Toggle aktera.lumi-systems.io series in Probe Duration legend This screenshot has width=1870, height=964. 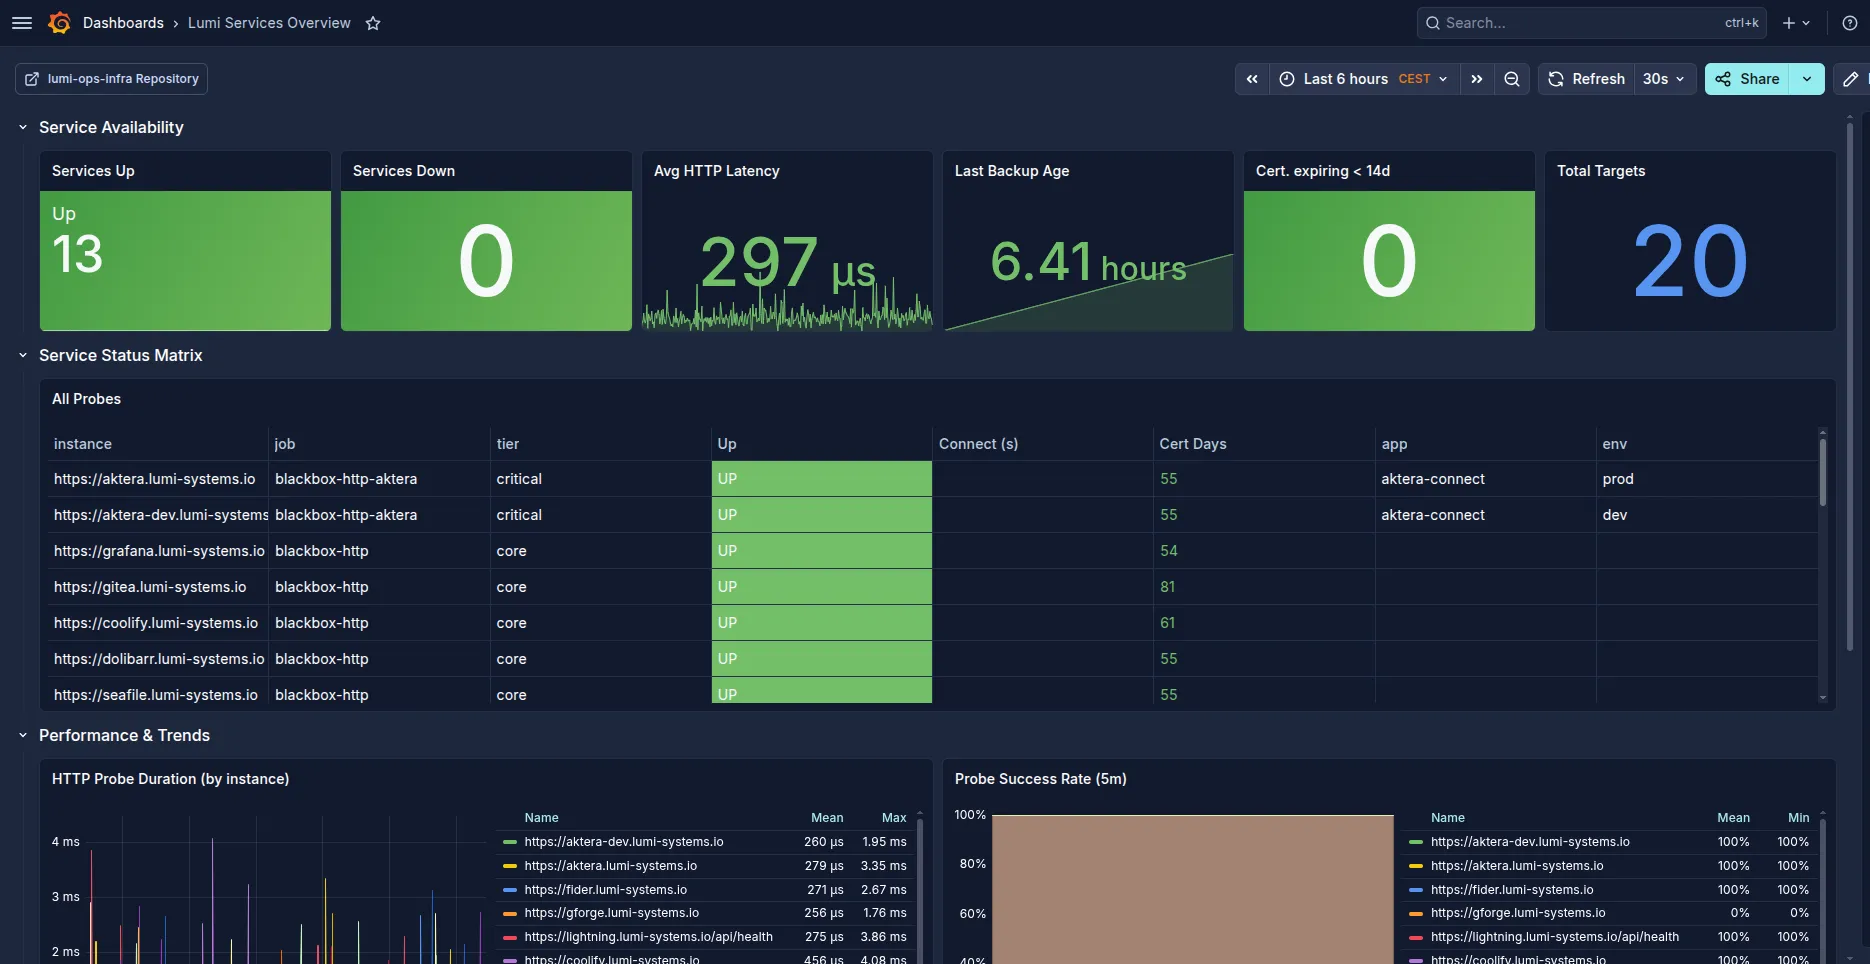[x=611, y=866]
